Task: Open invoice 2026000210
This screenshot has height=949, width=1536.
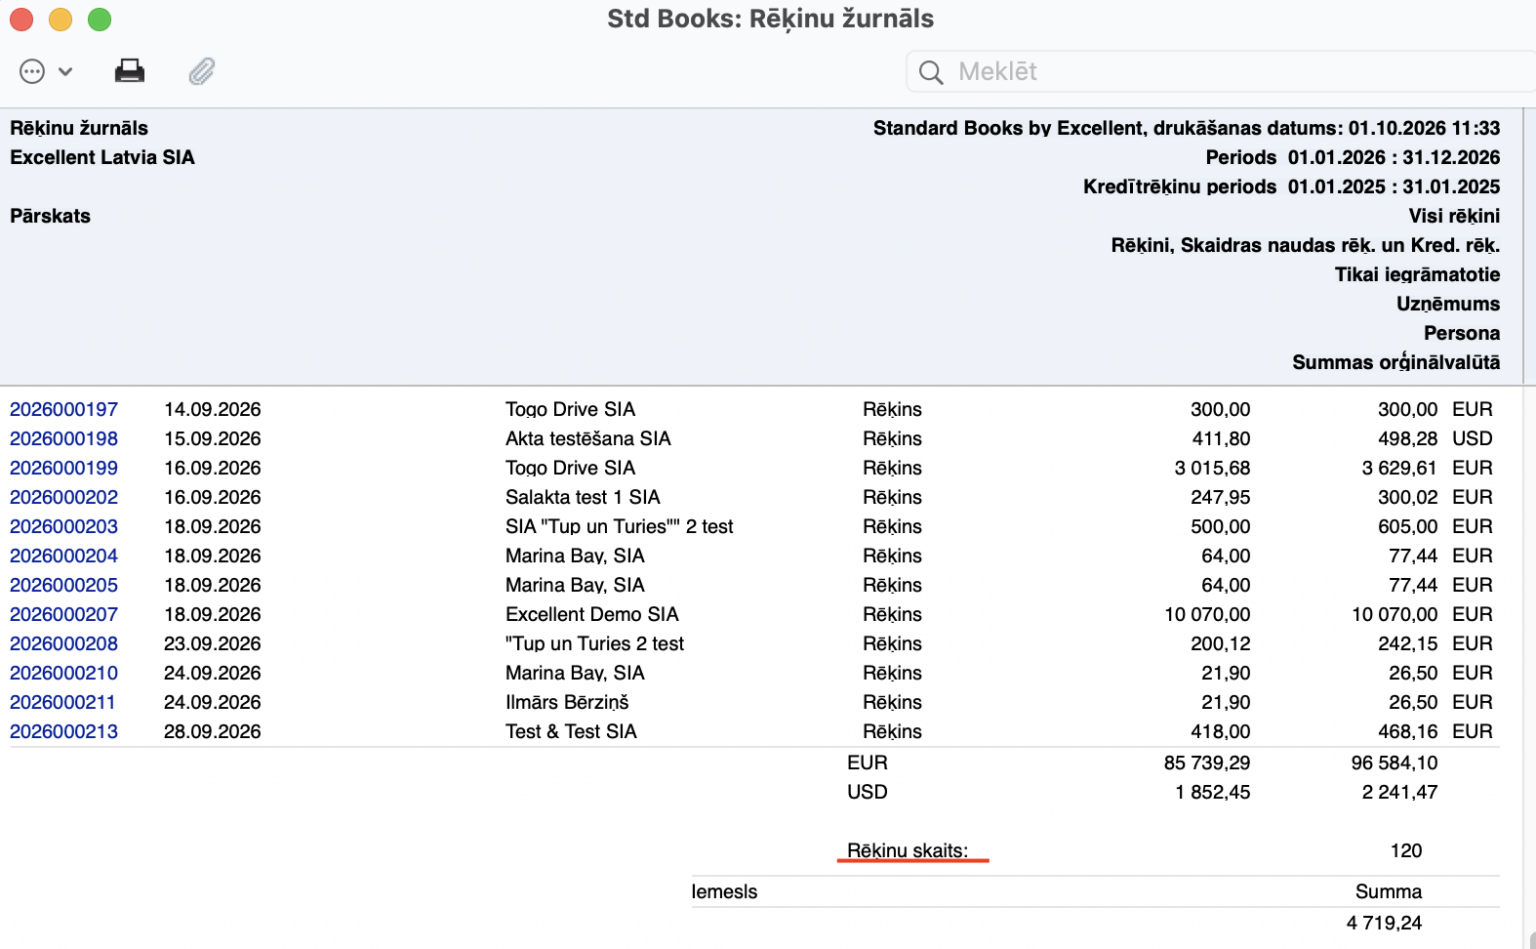Action: [x=64, y=672]
